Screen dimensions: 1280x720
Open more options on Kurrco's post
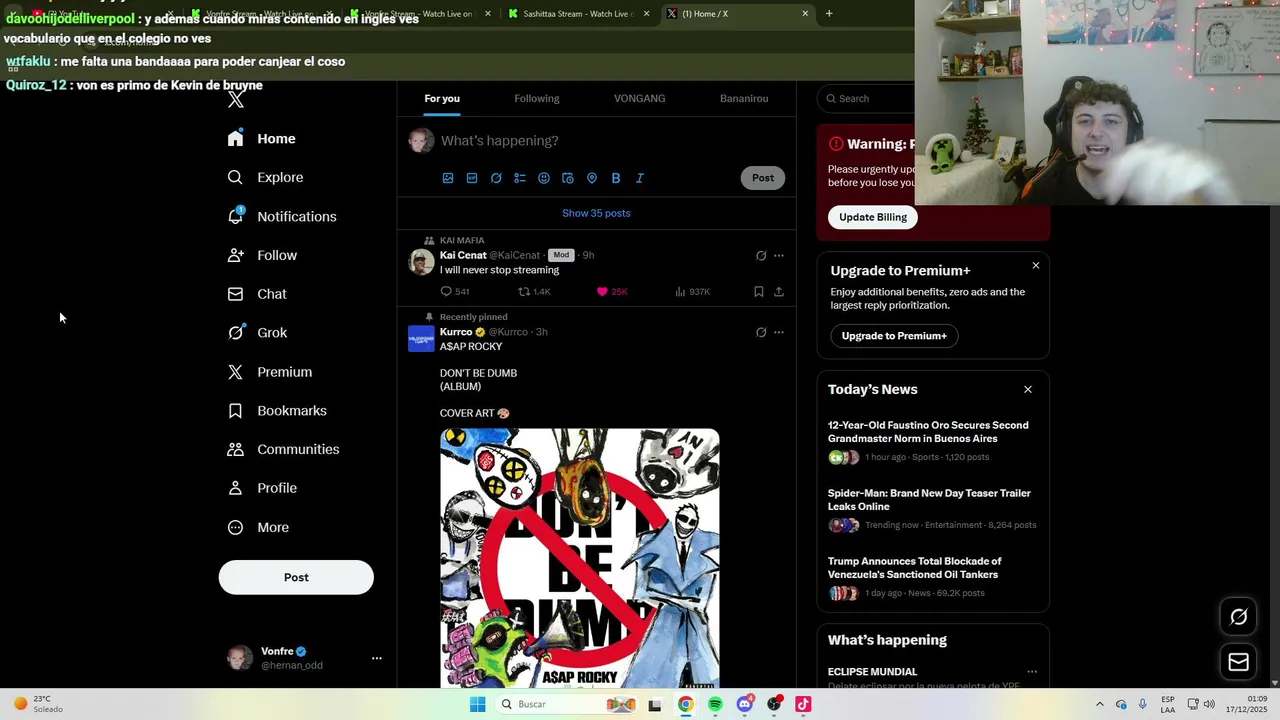(x=779, y=332)
